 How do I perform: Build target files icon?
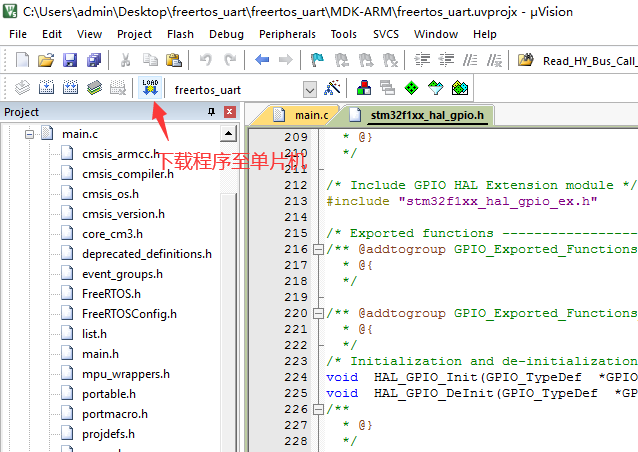pos(46,87)
